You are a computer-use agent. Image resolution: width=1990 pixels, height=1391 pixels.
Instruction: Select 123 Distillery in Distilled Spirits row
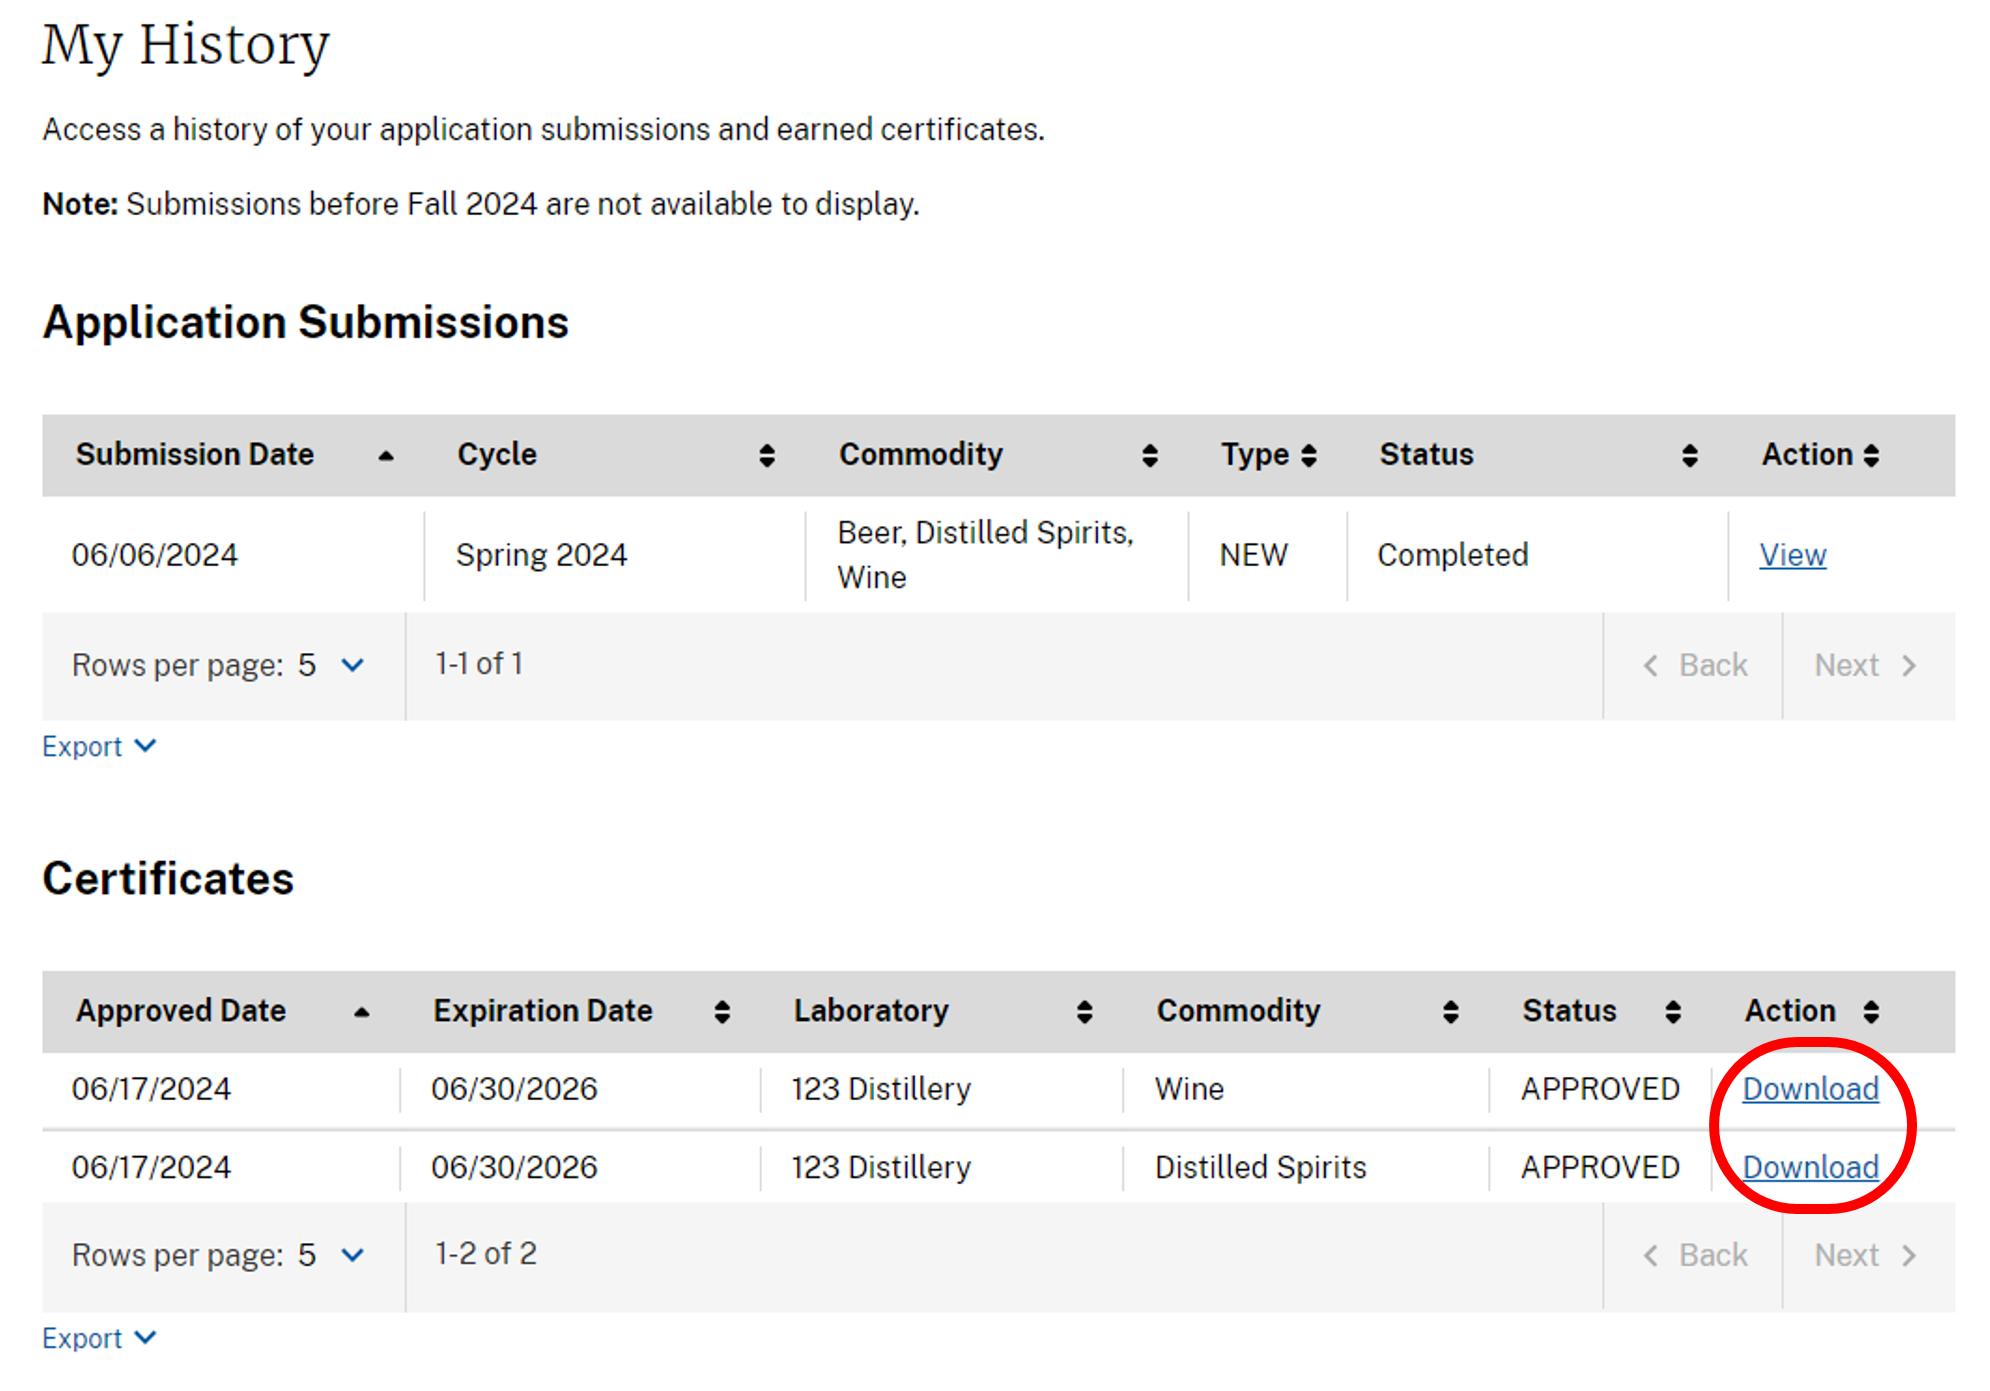(x=881, y=1167)
